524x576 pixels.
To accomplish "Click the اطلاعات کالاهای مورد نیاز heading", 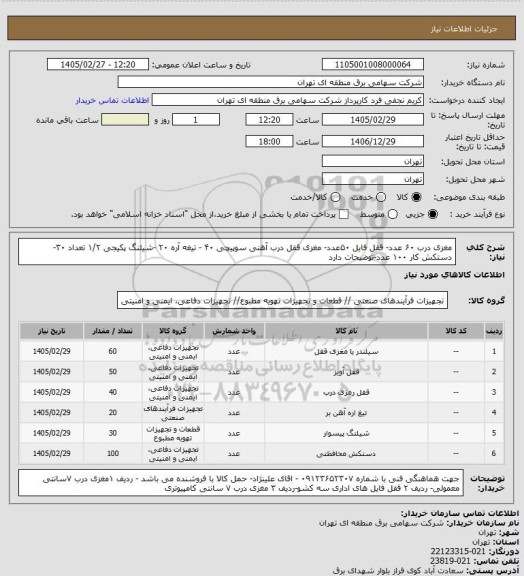I will 455,275.
